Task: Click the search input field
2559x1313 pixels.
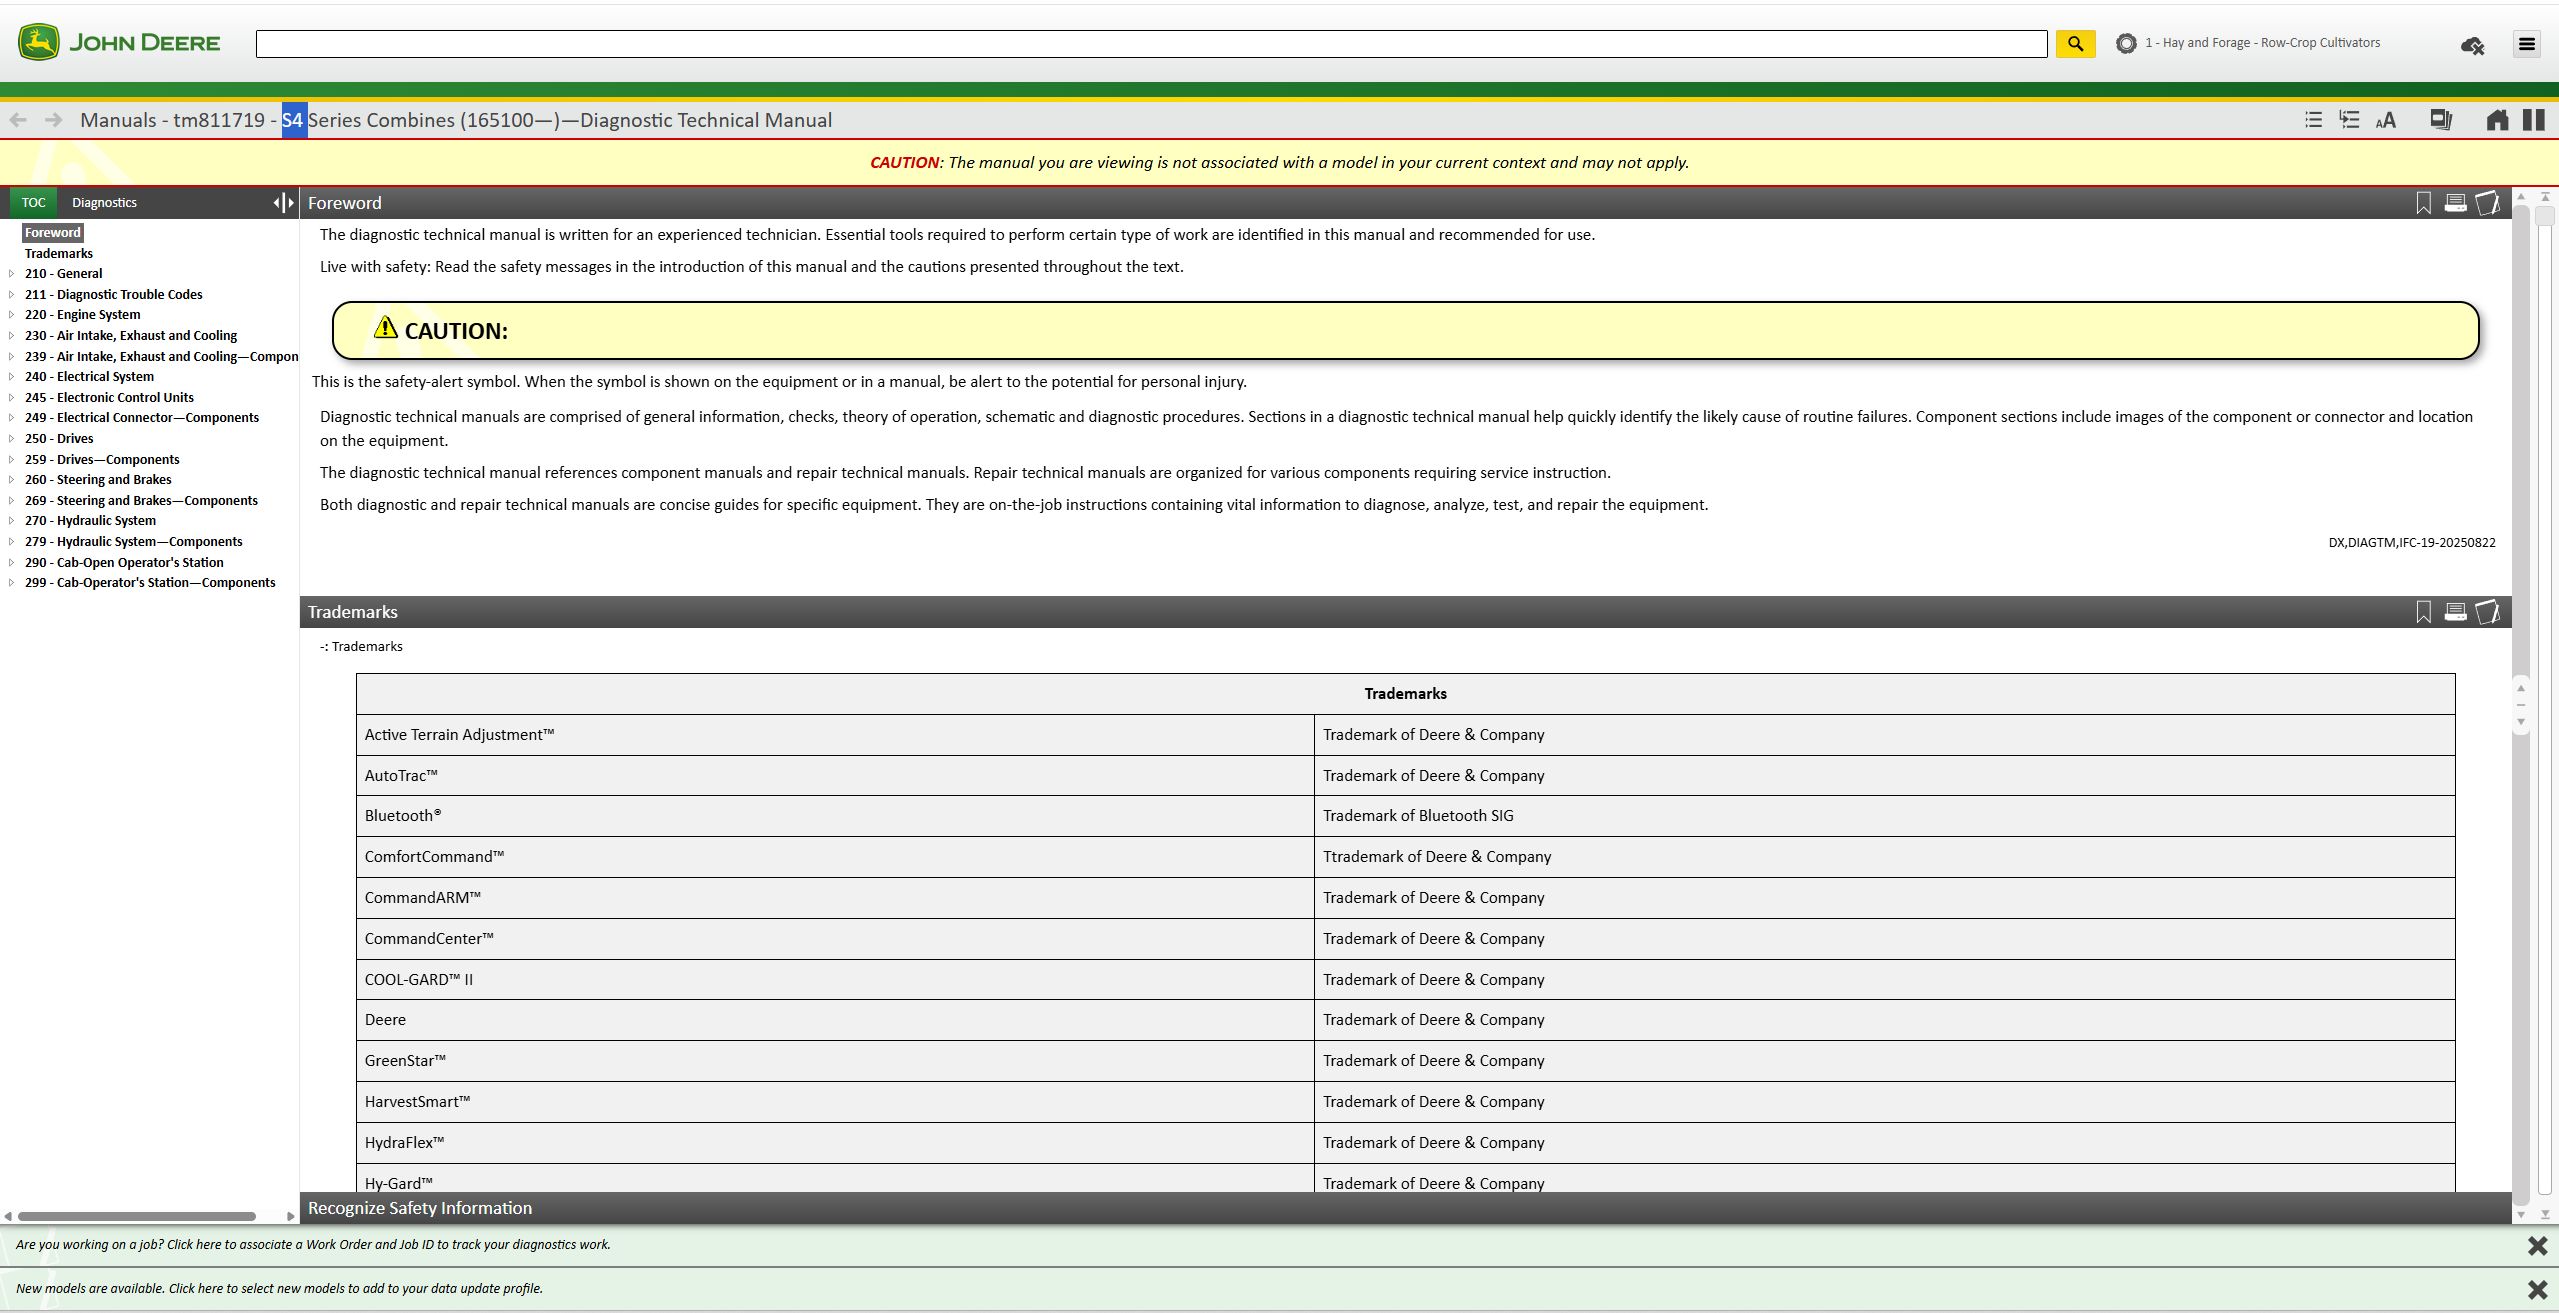Action: pos(1150,43)
